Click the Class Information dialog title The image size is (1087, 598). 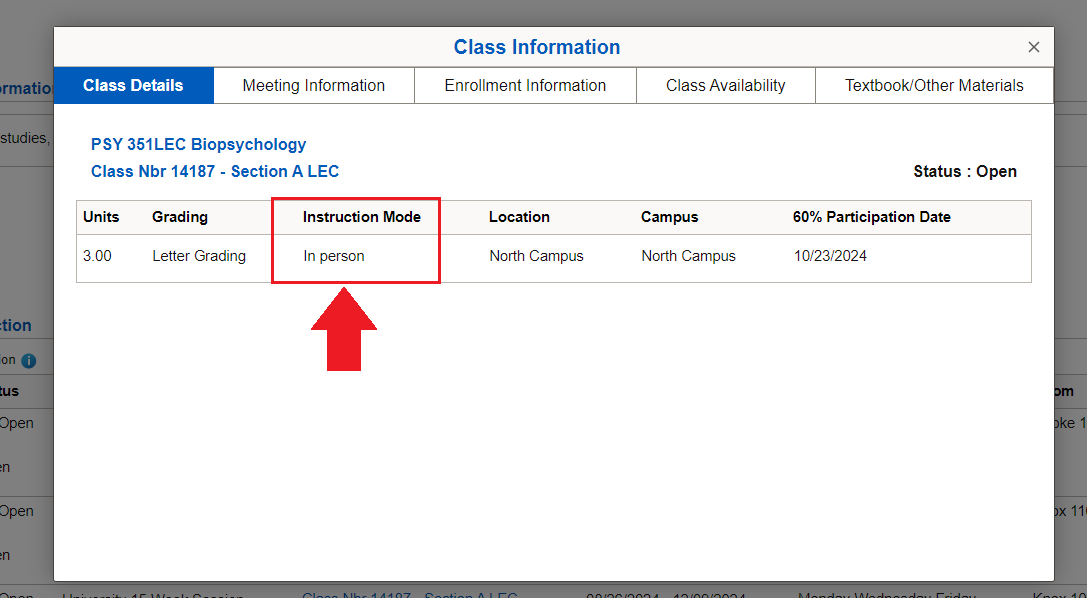[536, 46]
